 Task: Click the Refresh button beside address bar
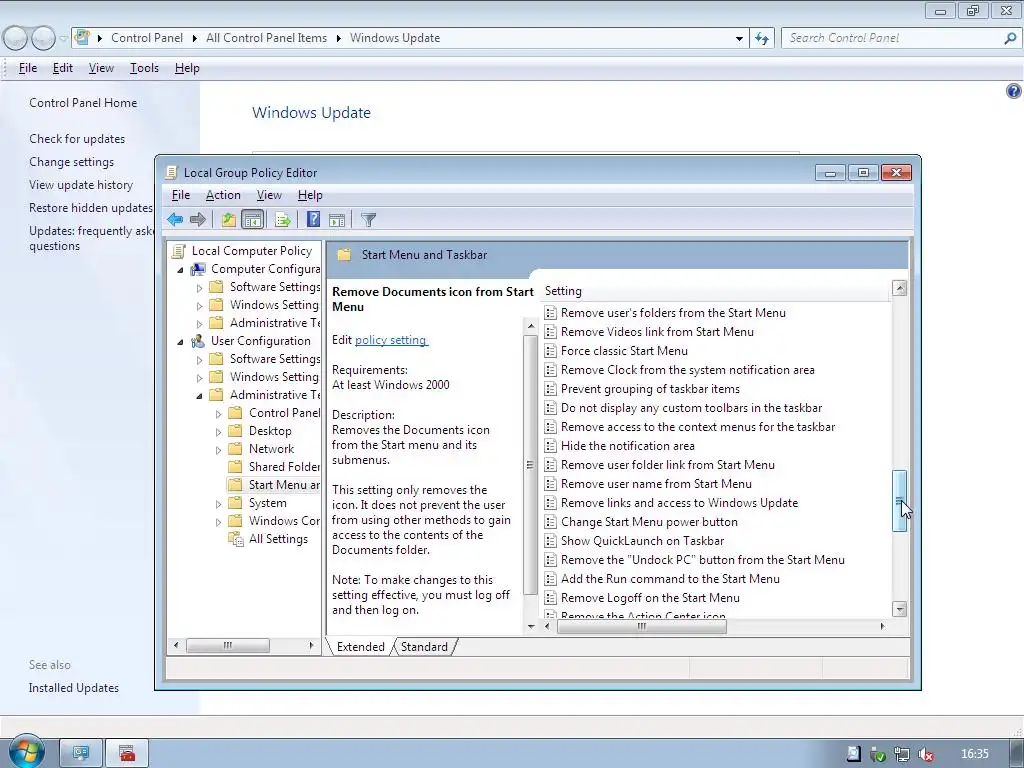pos(762,39)
